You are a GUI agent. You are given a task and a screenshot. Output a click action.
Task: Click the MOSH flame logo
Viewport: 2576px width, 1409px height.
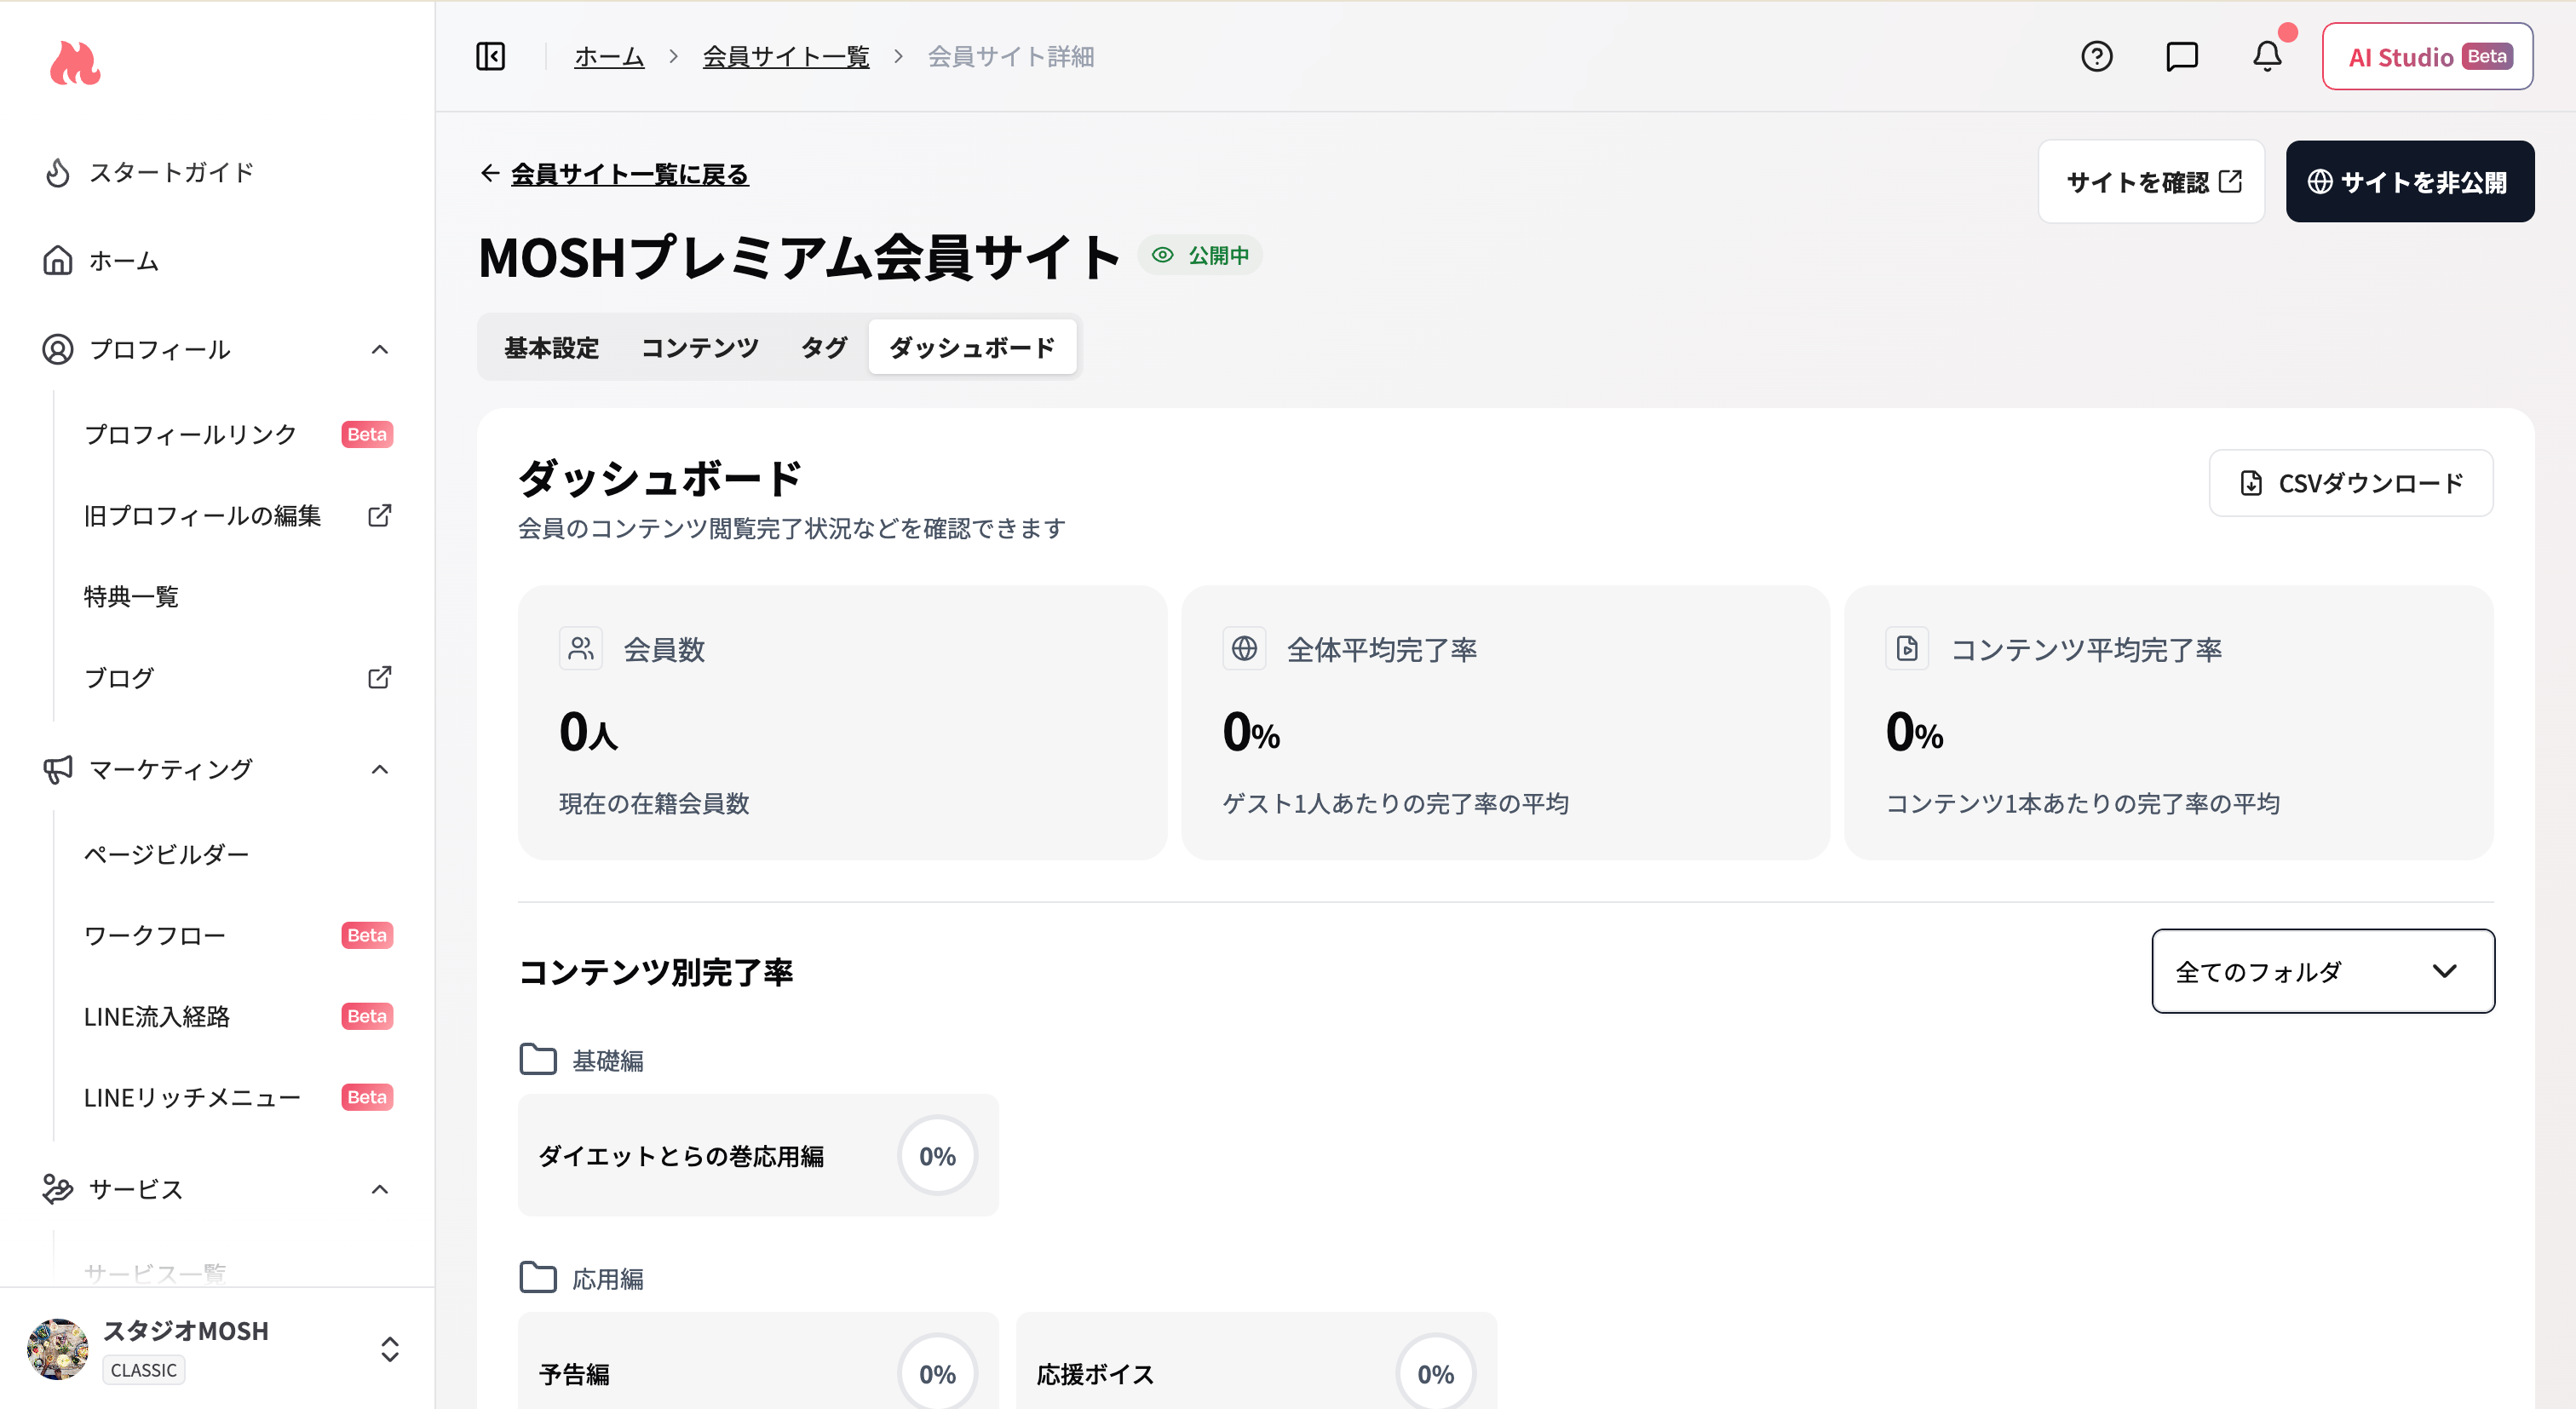click(x=75, y=62)
